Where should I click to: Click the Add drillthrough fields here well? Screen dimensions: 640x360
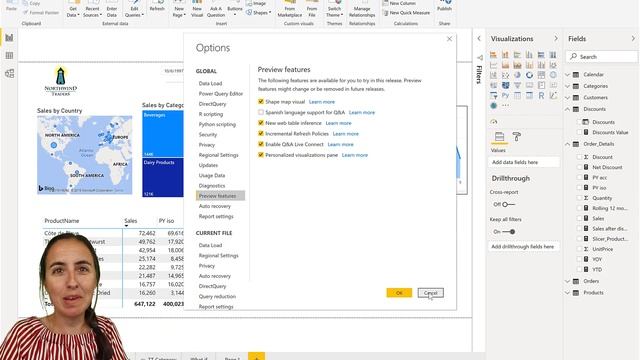pos(523,247)
